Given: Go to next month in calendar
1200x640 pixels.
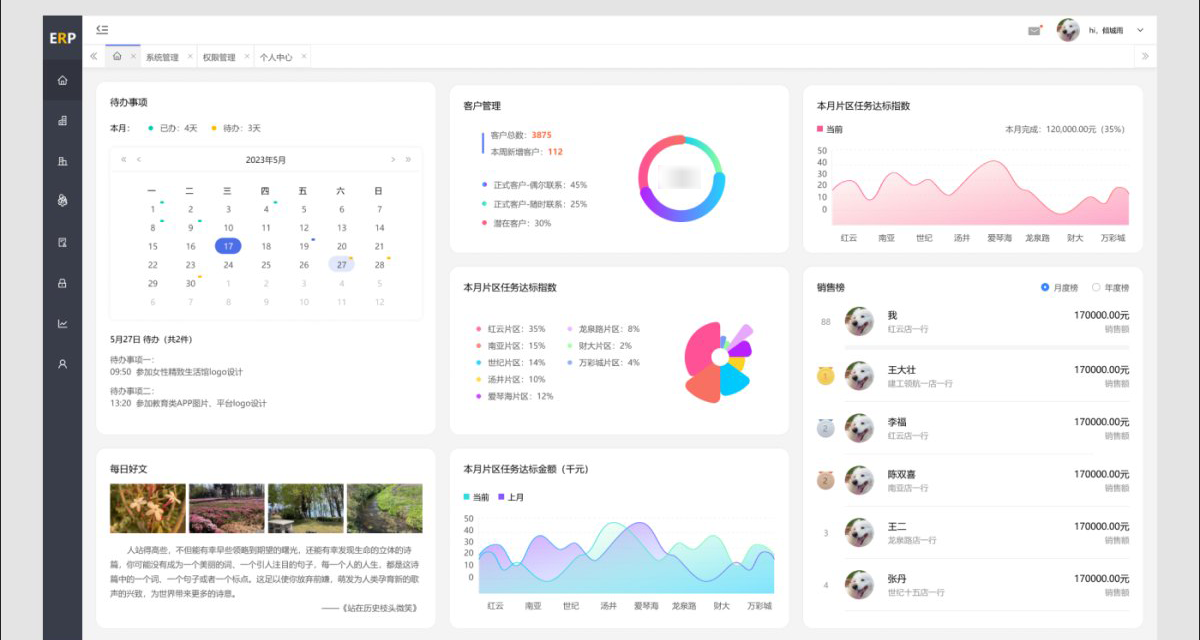Looking at the screenshot, I should click(x=393, y=160).
